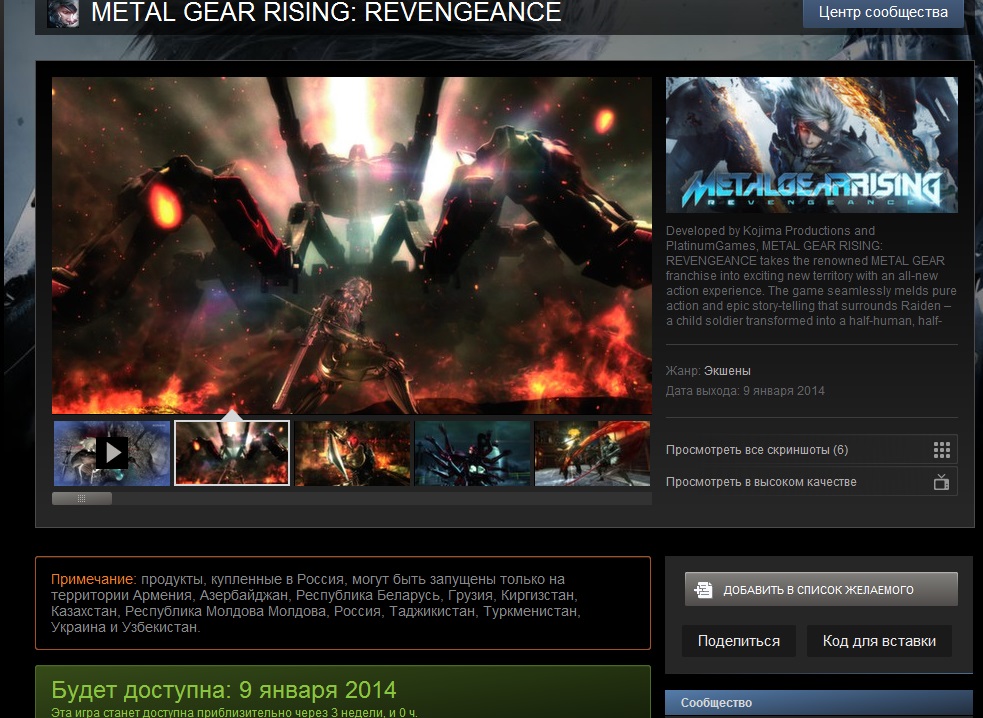Click ДОБАВИТЬ В СПИСОК ЖЕЛАЕМОГО button

click(x=821, y=589)
